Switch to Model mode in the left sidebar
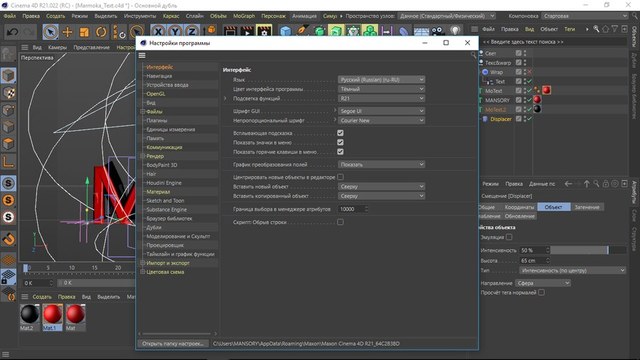 (8, 76)
